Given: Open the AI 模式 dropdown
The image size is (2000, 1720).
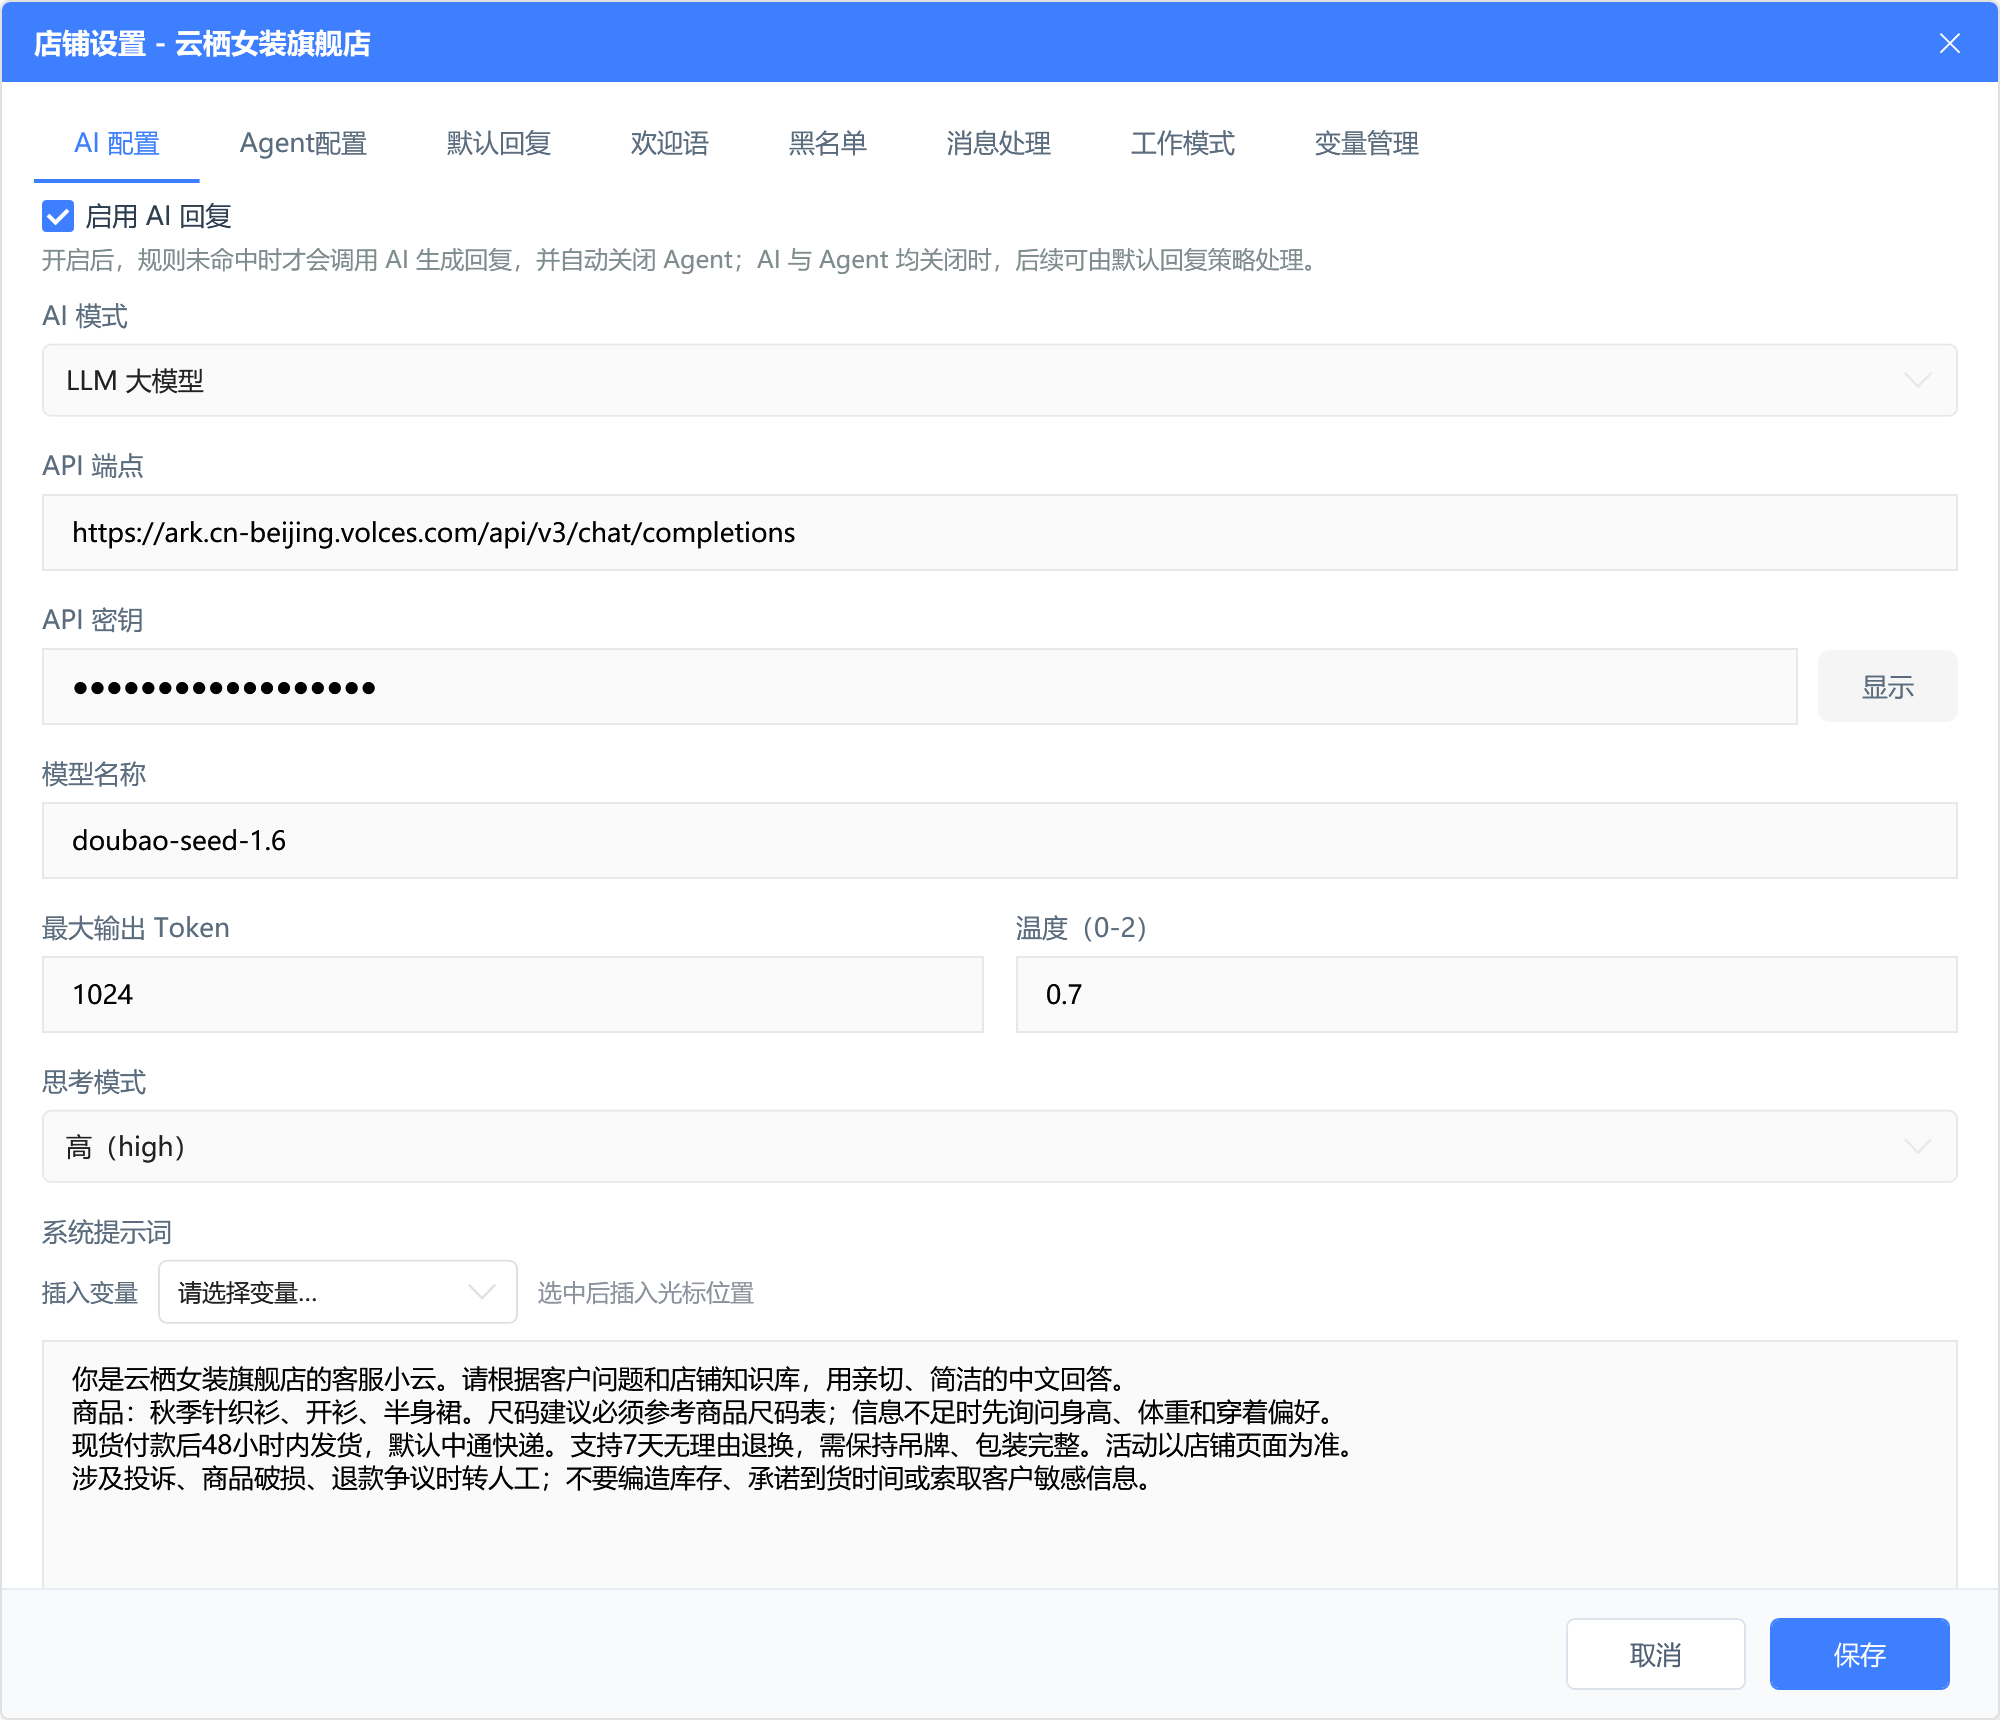Looking at the screenshot, I should (999, 380).
